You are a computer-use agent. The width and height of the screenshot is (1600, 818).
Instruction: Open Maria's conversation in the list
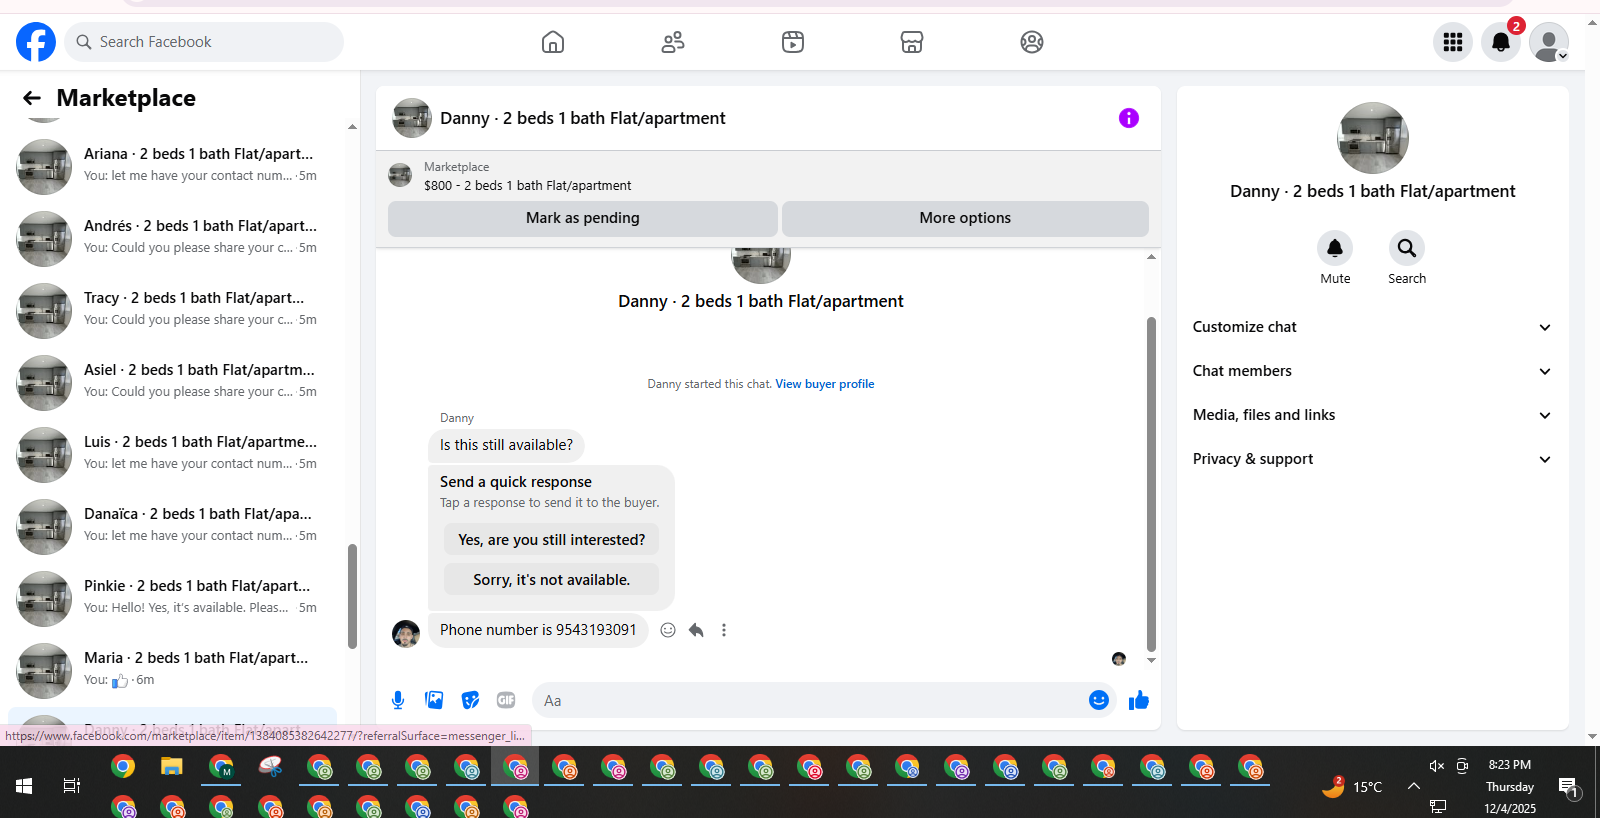(x=173, y=670)
